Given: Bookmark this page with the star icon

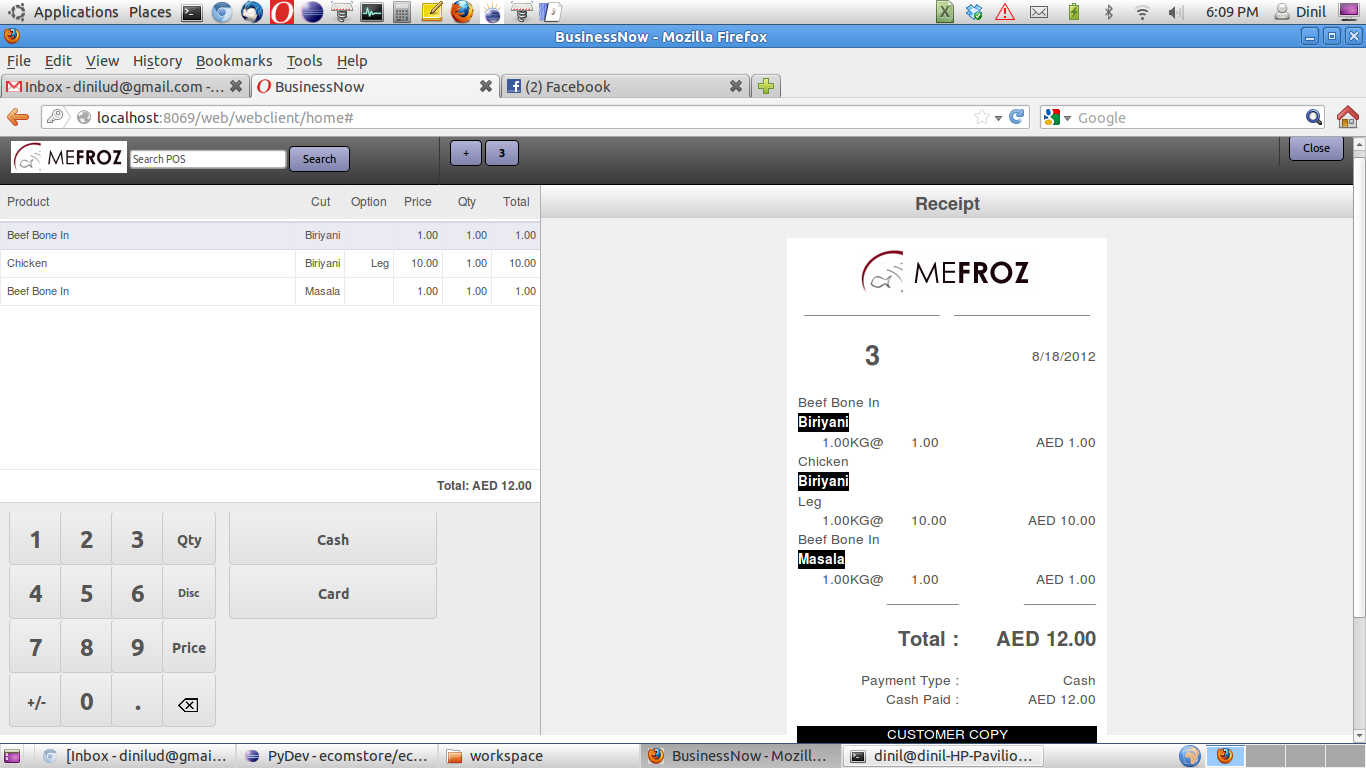Looking at the screenshot, I should [982, 117].
